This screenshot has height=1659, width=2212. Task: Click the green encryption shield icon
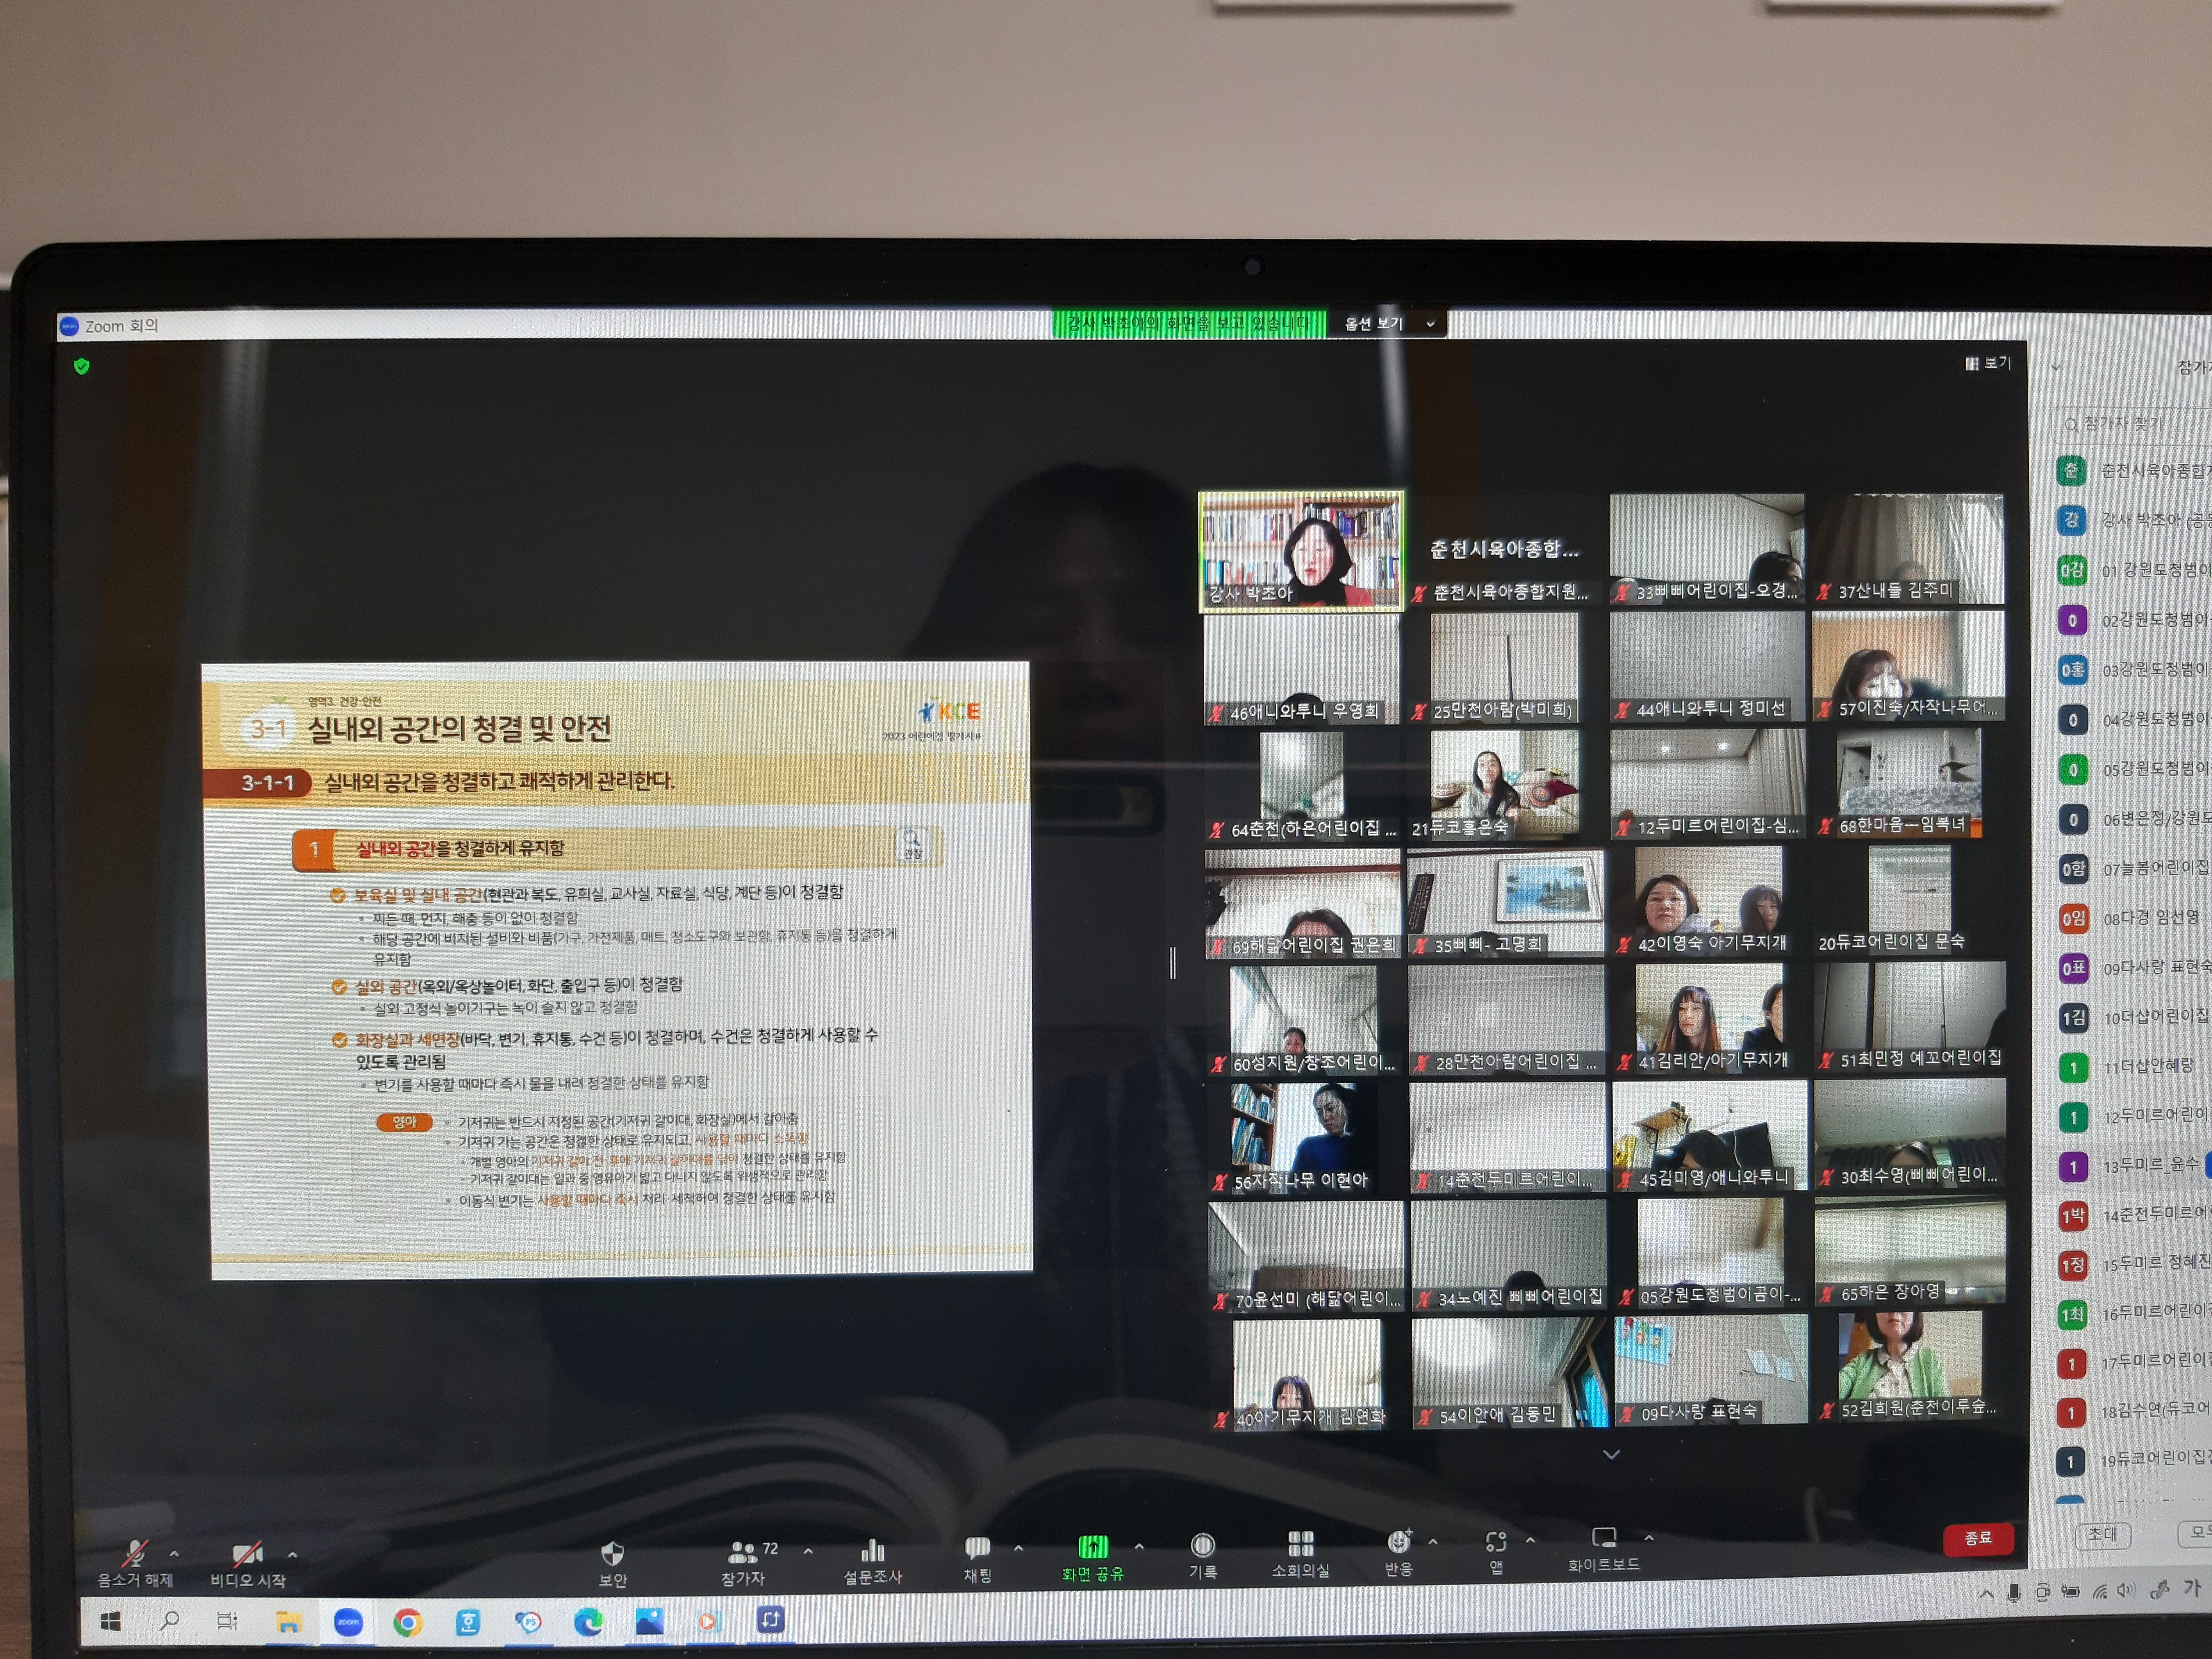(x=82, y=367)
